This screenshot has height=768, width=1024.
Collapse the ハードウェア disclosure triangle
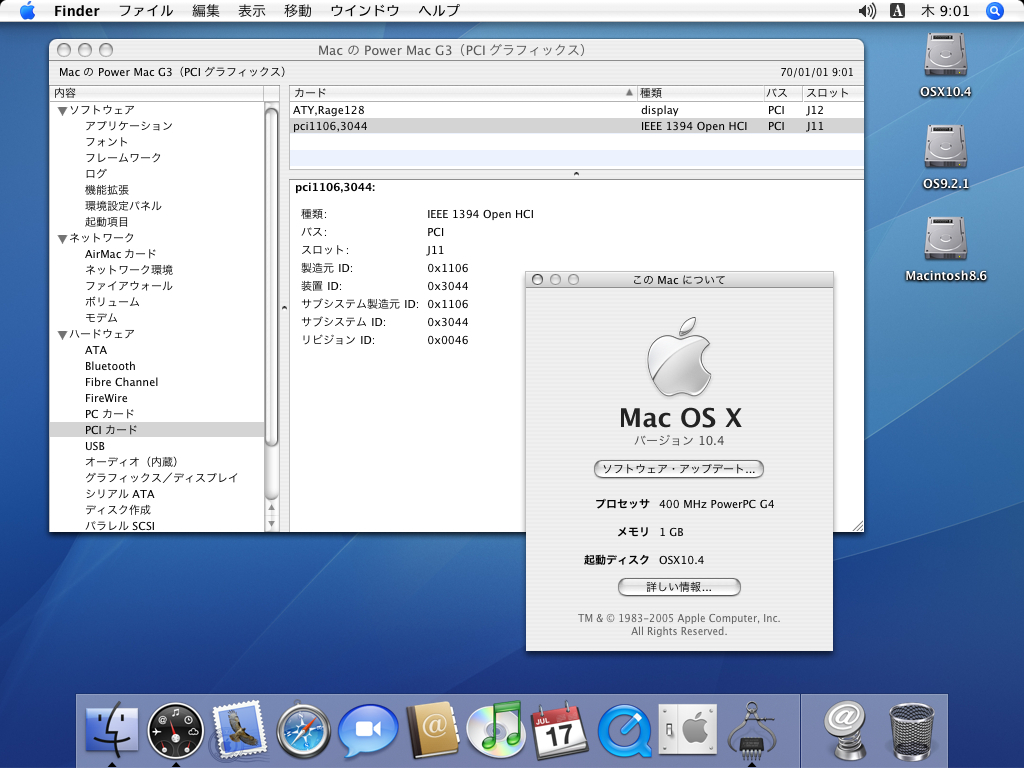click(x=62, y=334)
